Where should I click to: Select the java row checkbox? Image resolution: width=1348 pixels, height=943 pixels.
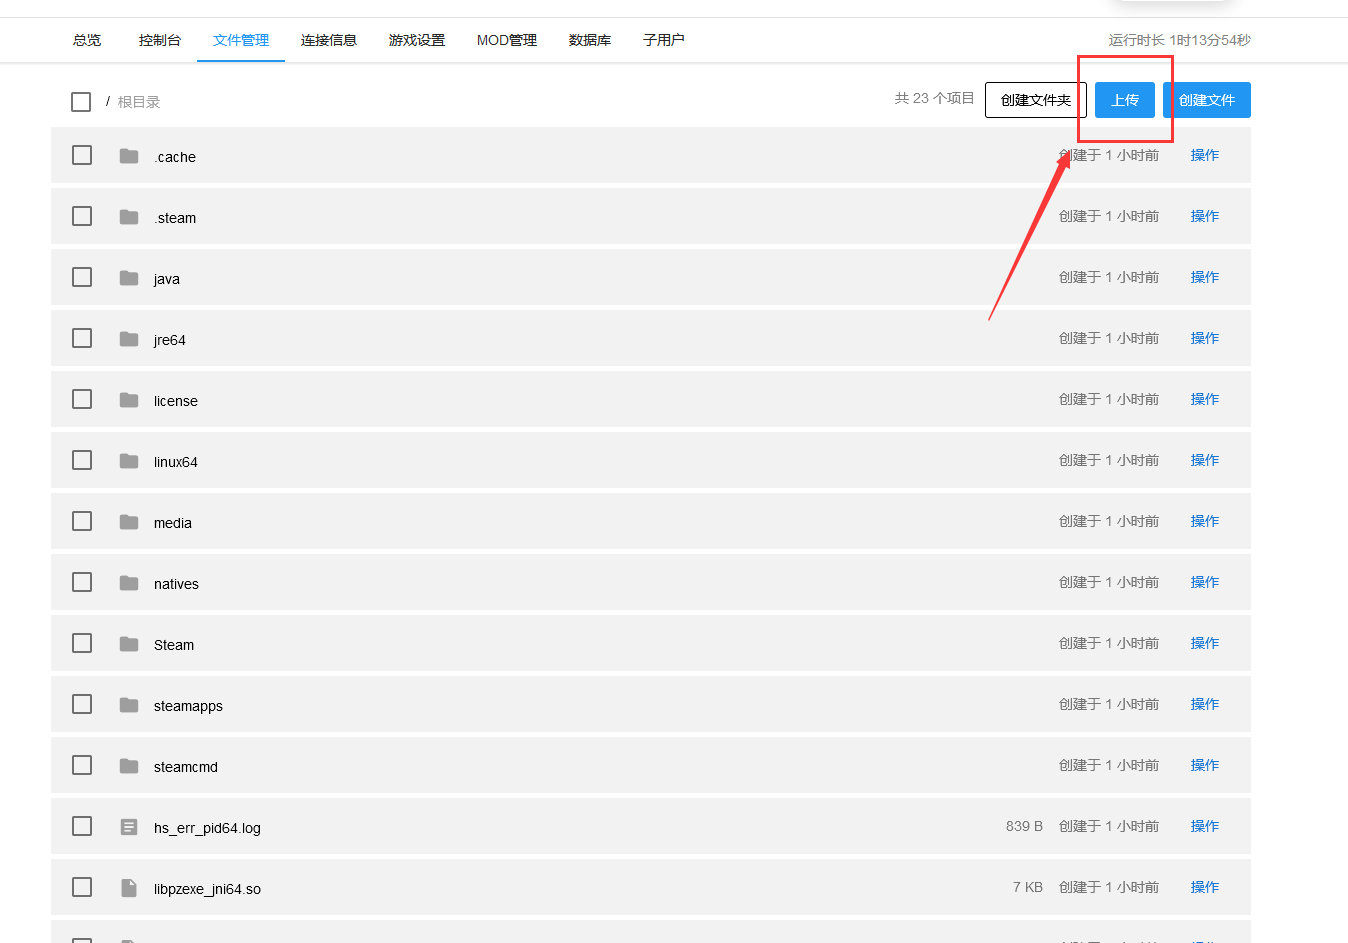click(82, 277)
